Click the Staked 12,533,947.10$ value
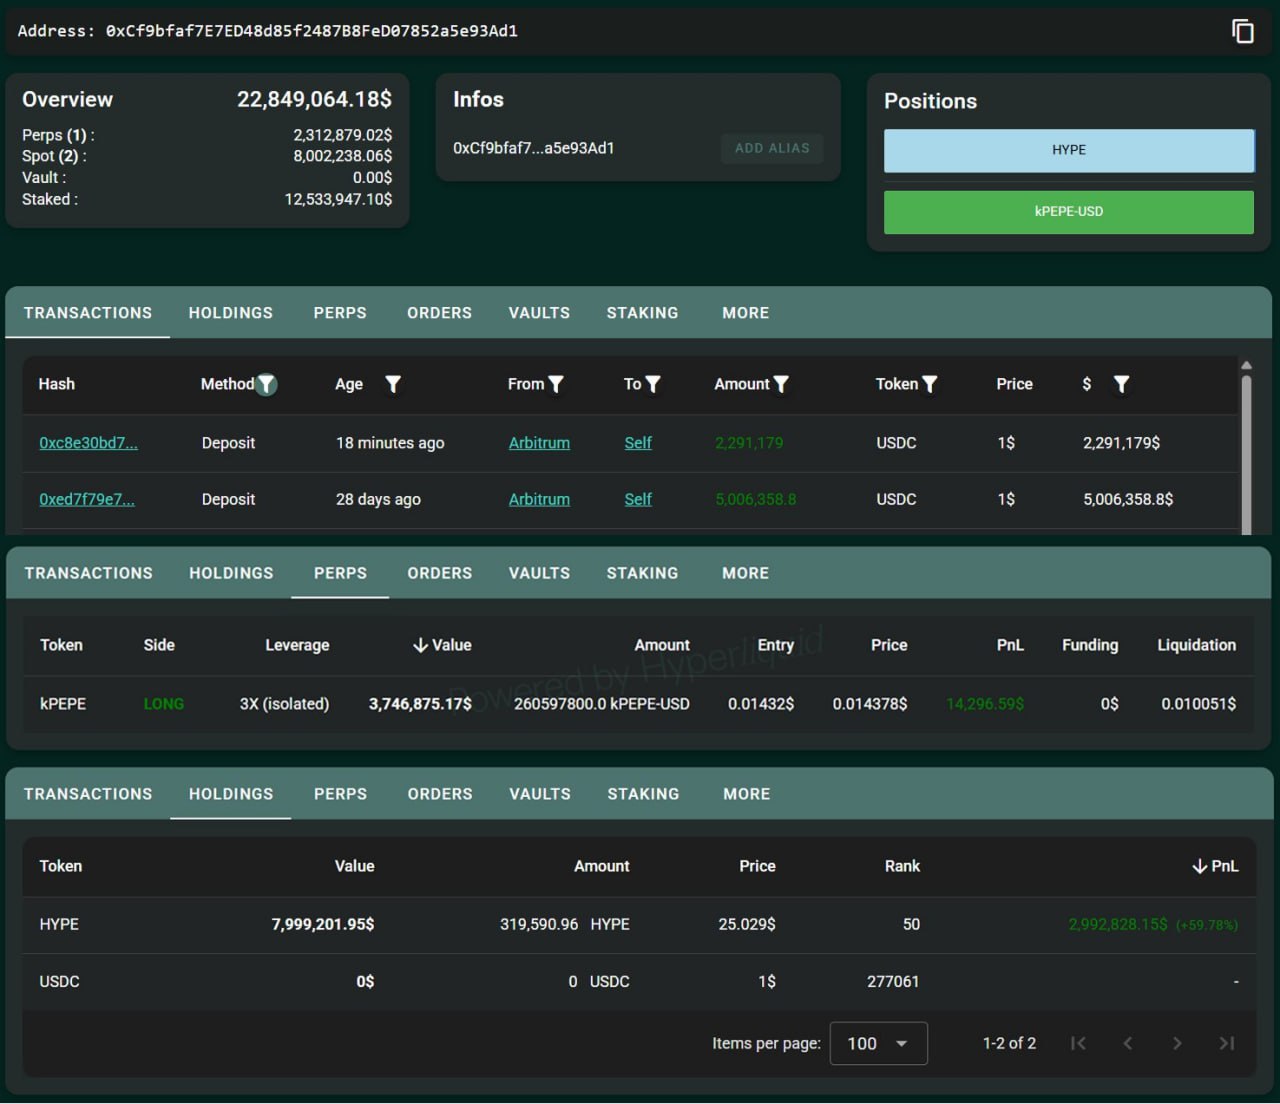Image resolution: width=1280 pixels, height=1104 pixels. [338, 199]
